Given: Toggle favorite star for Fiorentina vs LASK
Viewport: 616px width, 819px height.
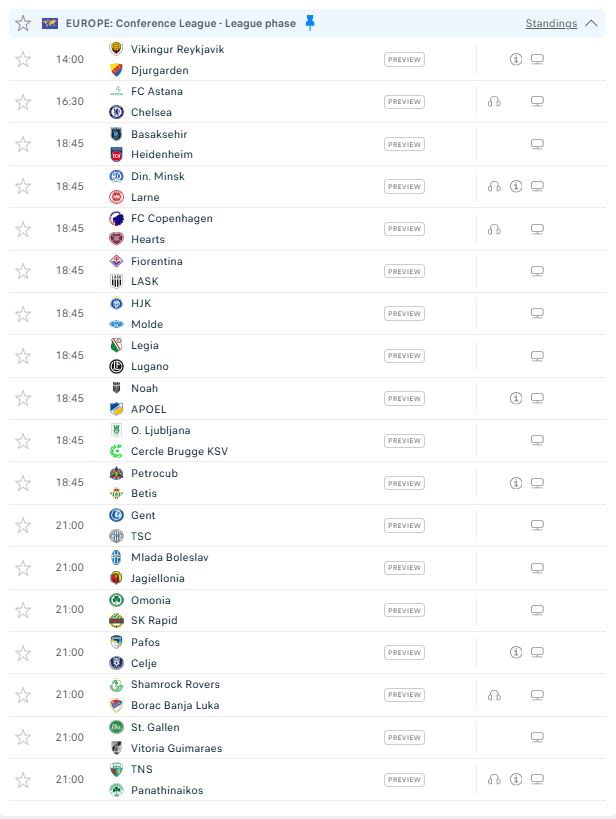Looking at the screenshot, I should click(x=23, y=271).
